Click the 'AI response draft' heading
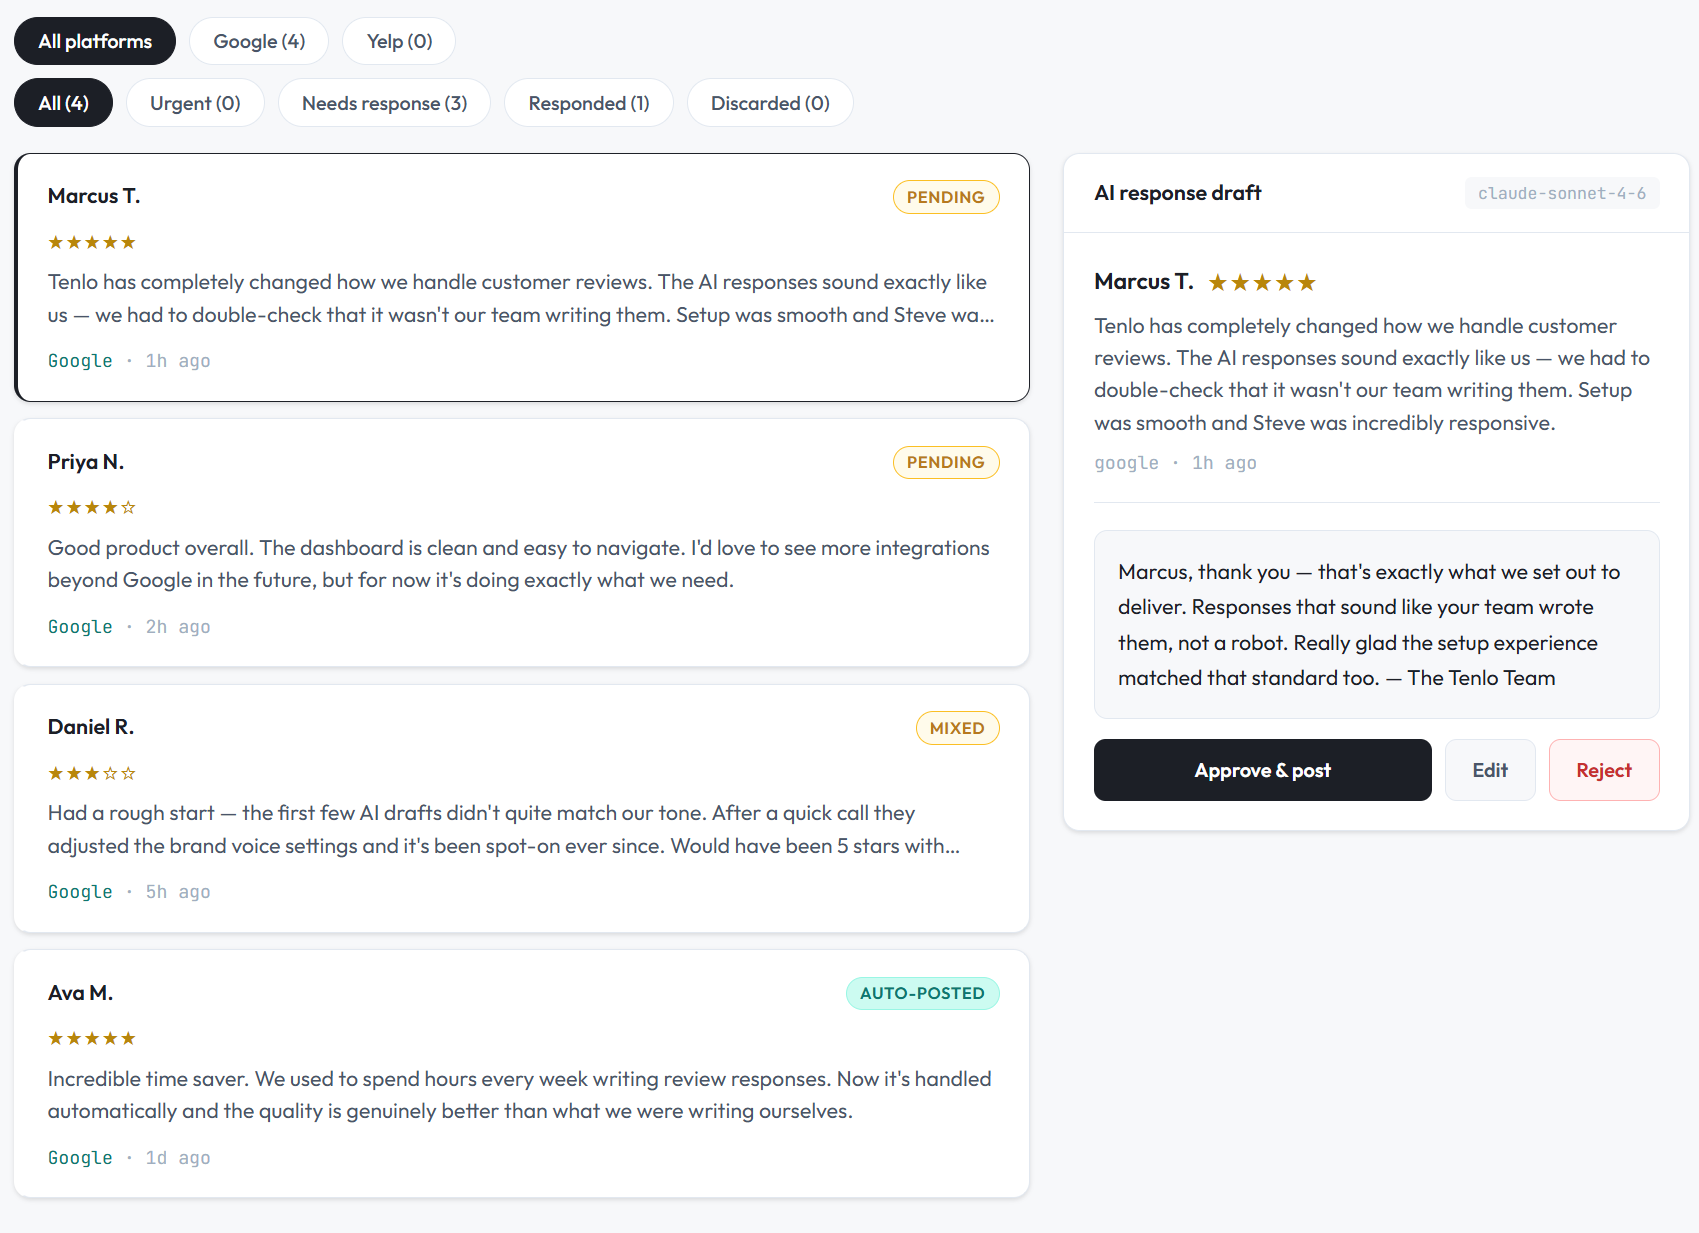This screenshot has height=1233, width=1699. (1178, 193)
